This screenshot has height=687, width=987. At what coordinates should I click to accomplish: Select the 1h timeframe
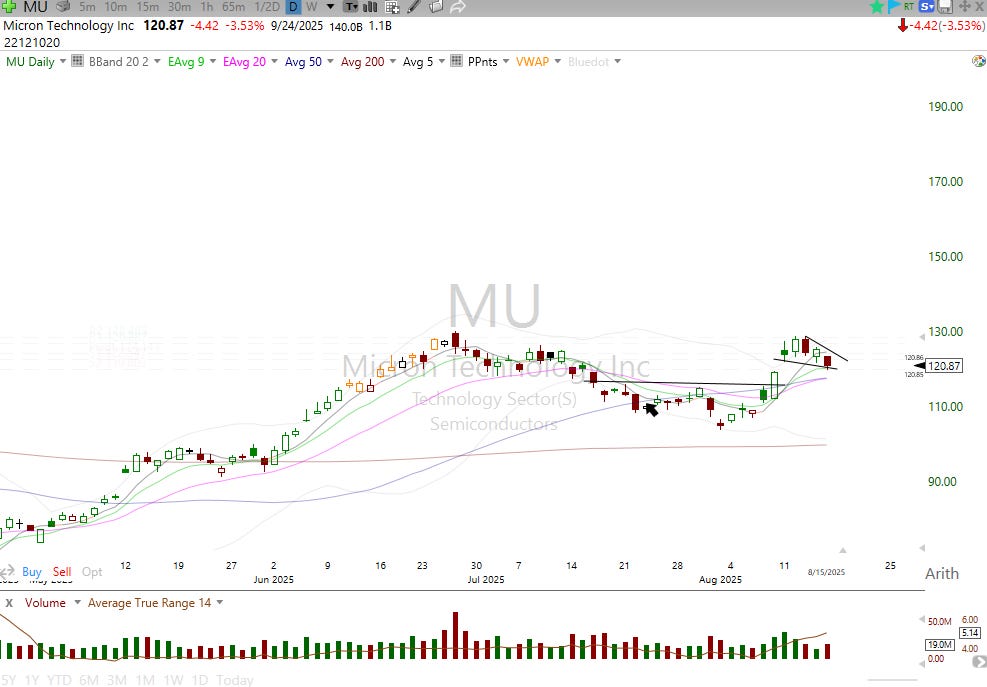click(x=206, y=7)
